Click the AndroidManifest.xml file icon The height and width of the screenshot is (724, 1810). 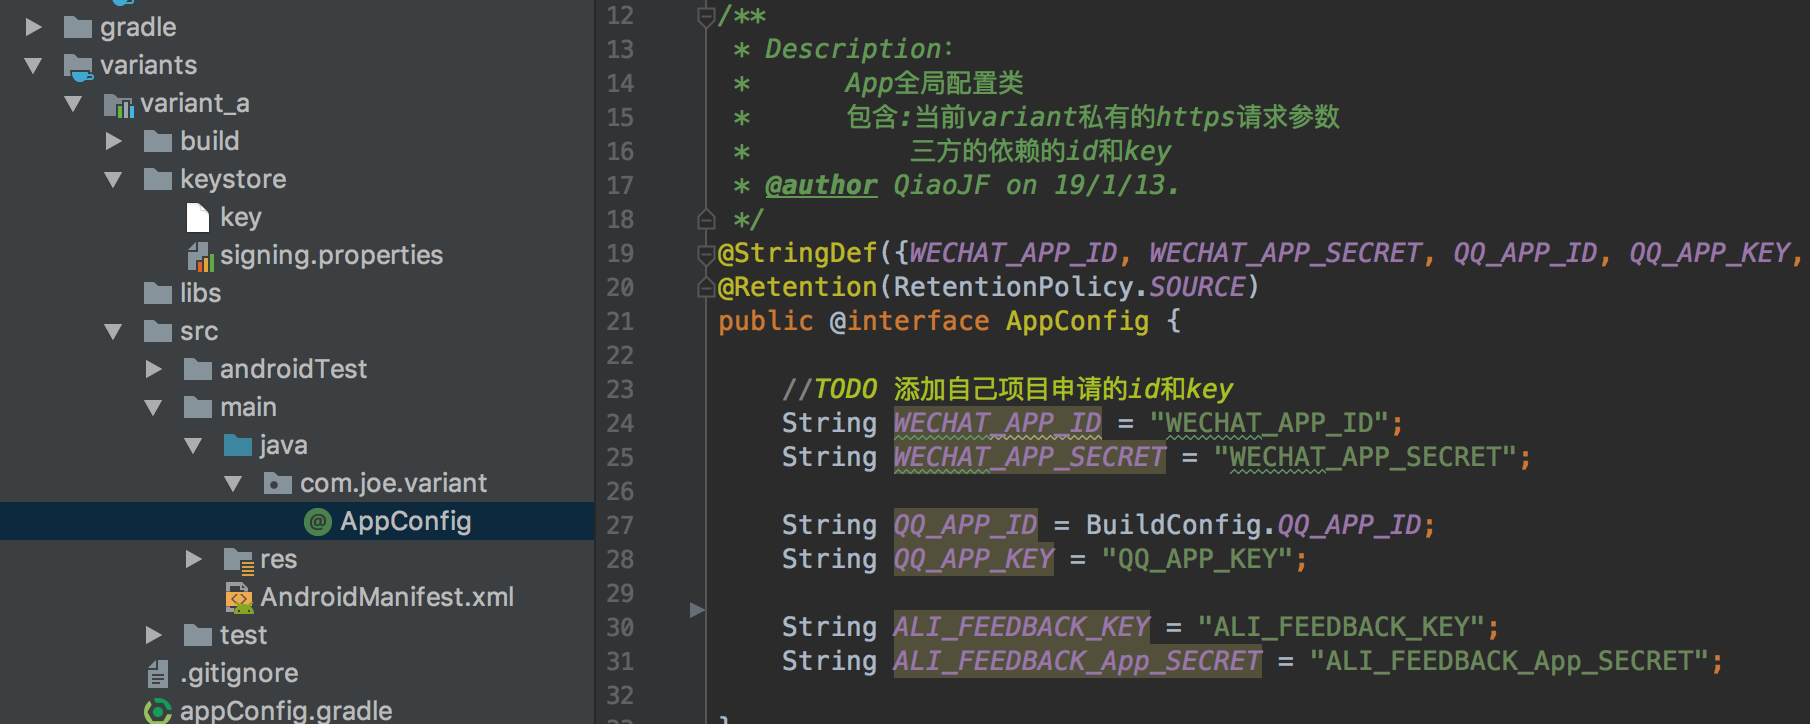(239, 597)
